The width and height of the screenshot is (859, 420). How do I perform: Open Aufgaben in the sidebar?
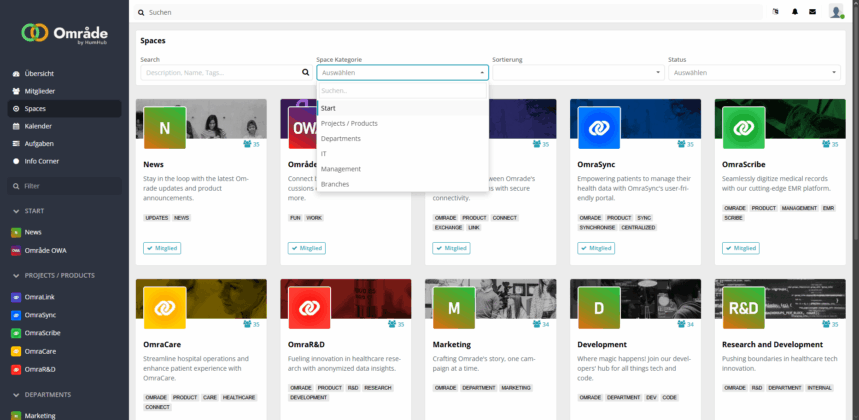tap(65, 143)
